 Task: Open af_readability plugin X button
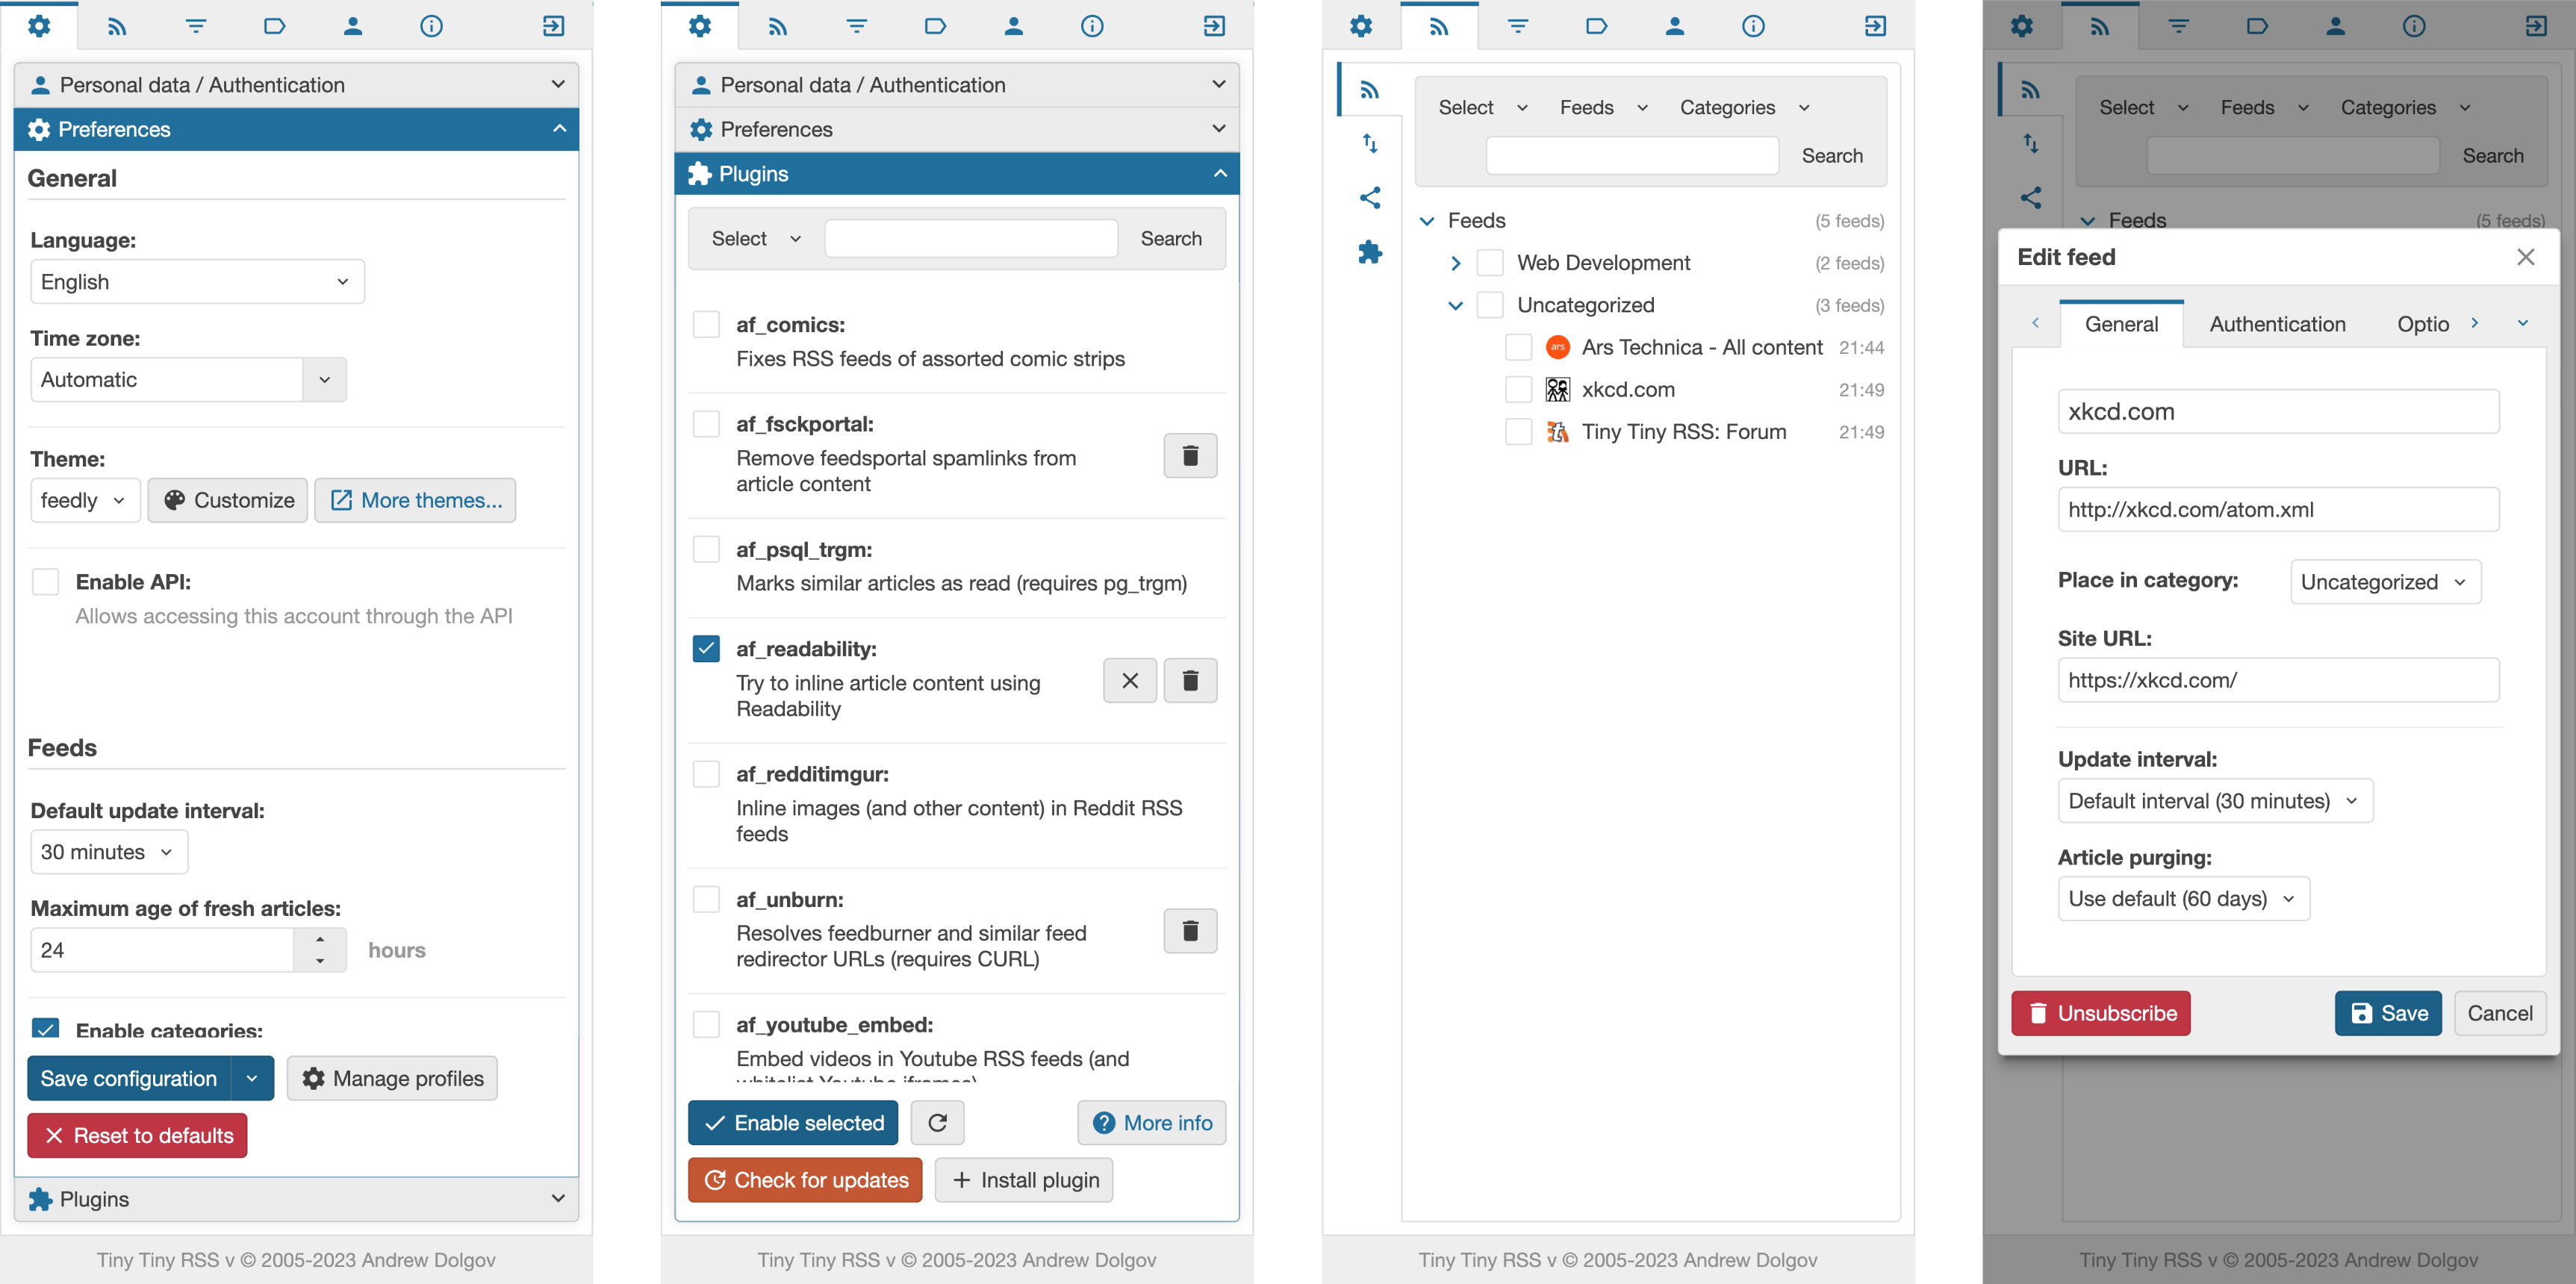(1130, 681)
